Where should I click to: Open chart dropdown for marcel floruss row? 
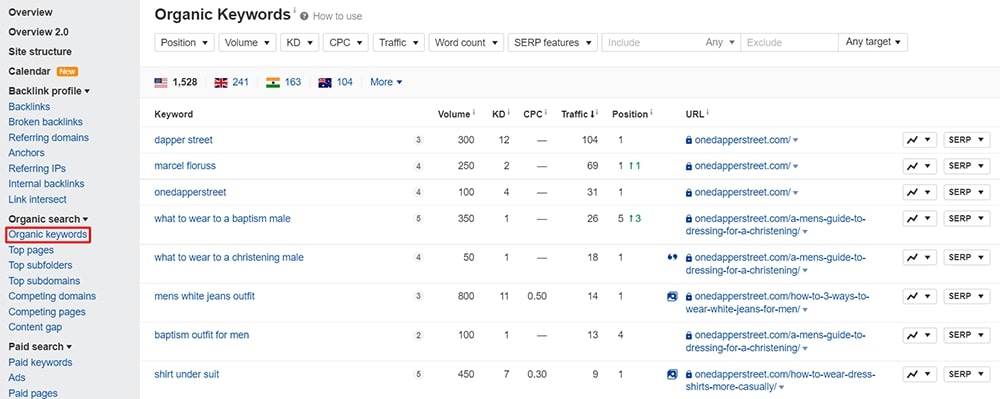920,166
